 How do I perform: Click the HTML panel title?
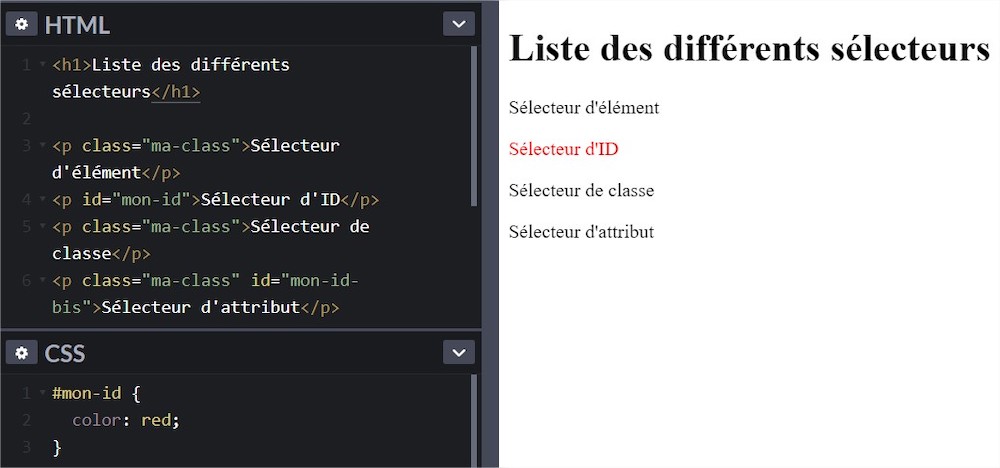(x=77, y=25)
